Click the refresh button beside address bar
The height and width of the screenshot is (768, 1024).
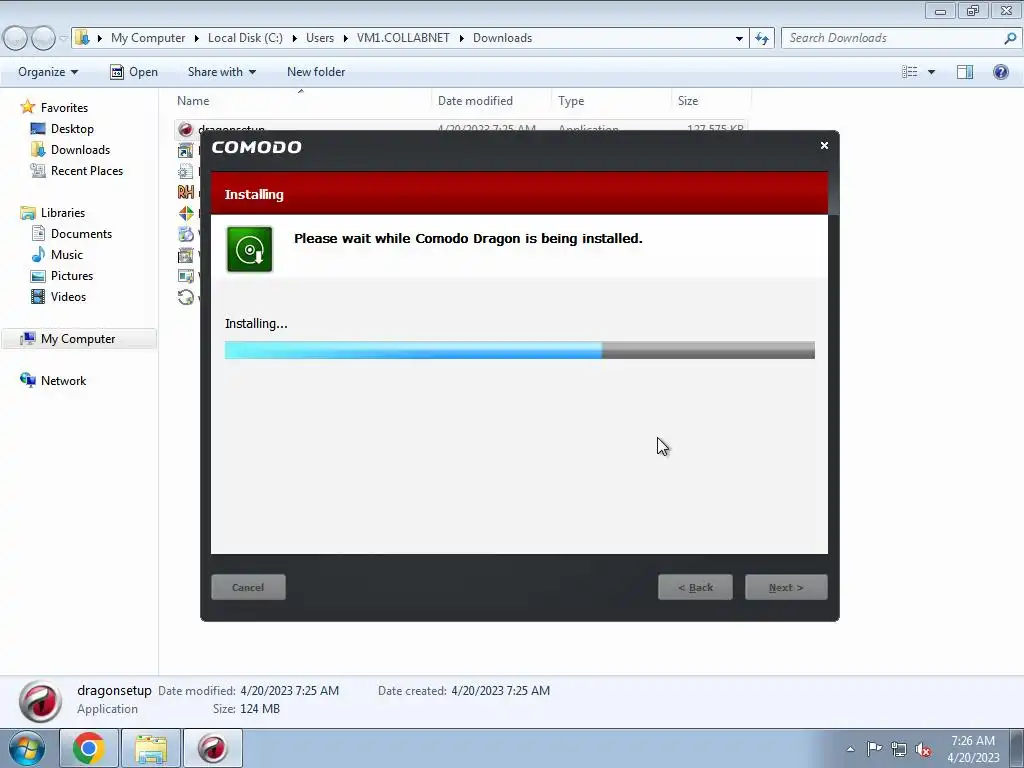[761, 38]
